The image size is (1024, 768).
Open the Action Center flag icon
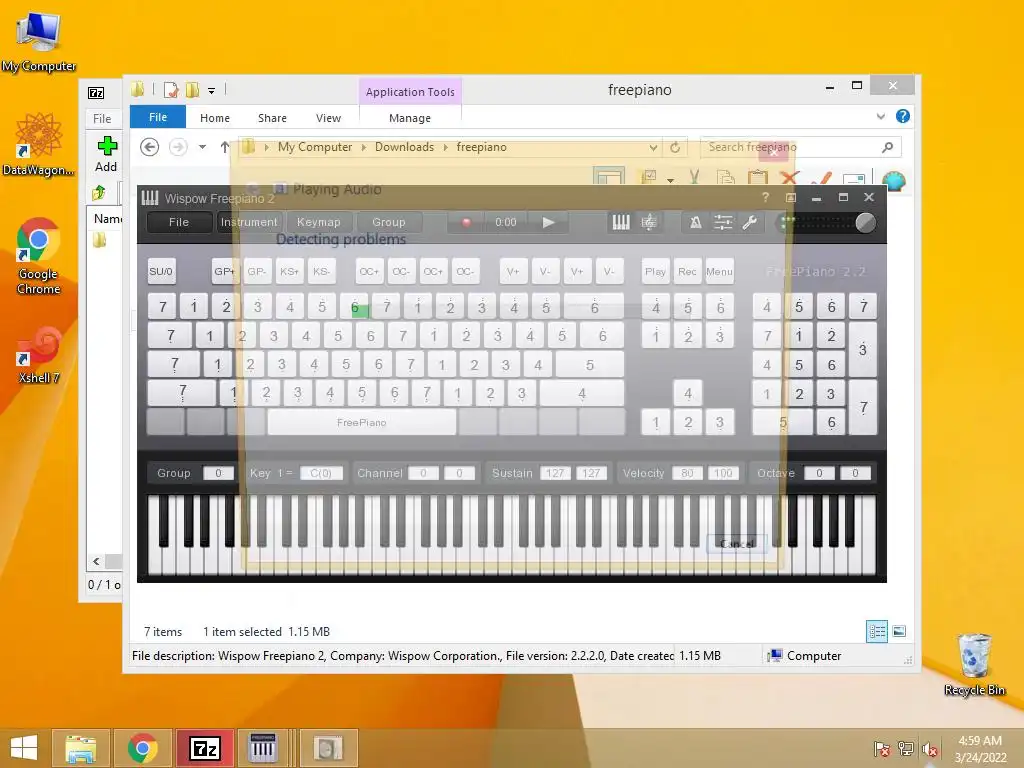(882, 750)
